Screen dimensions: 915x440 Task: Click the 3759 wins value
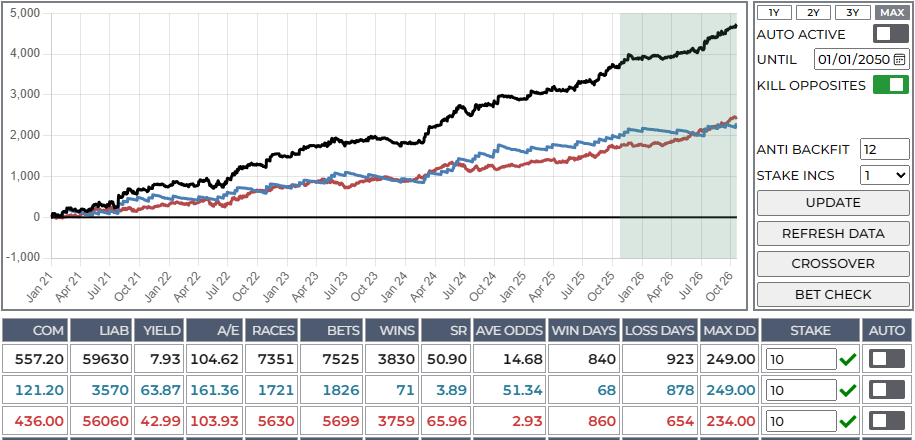coord(395,421)
